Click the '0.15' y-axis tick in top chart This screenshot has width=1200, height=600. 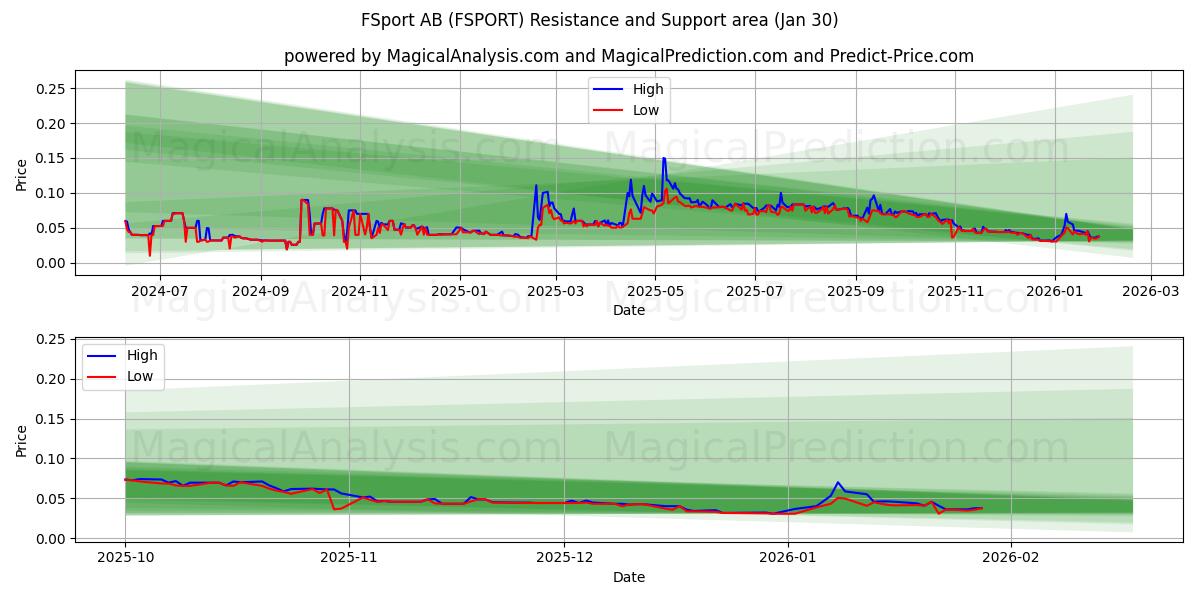[x=50, y=158]
